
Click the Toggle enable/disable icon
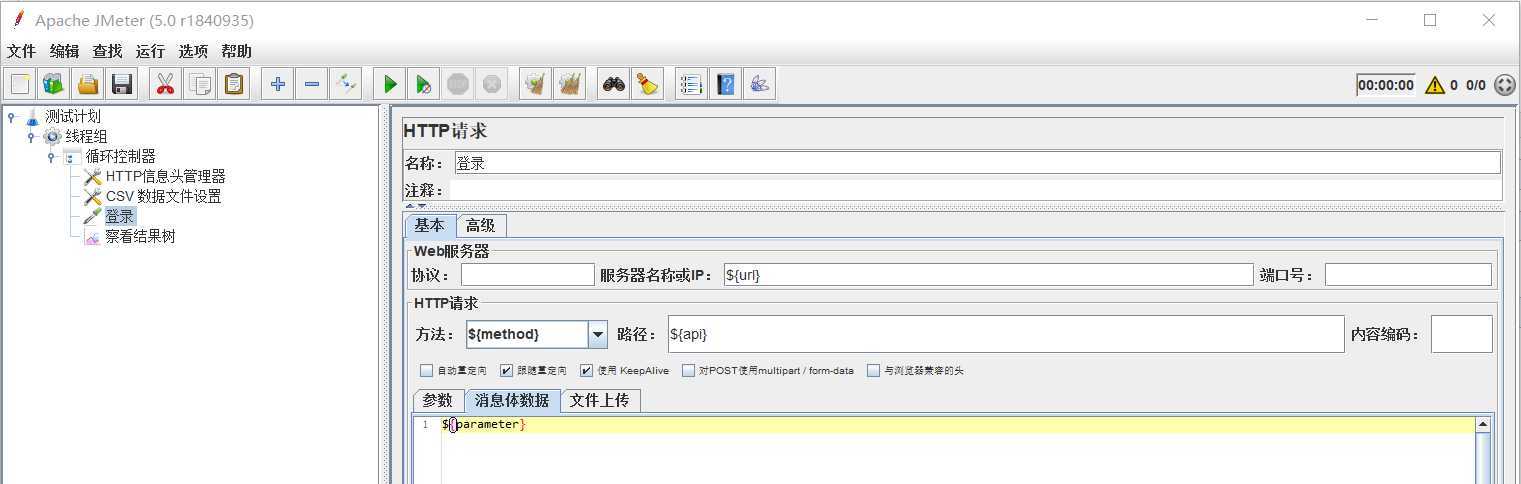pos(346,85)
